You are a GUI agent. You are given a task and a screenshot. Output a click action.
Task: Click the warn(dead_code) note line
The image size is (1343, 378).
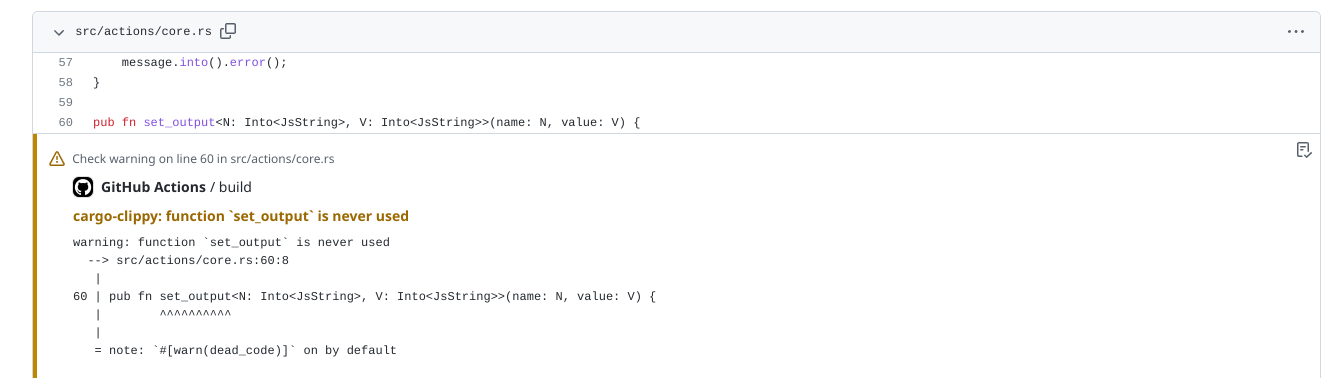coord(246,351)
